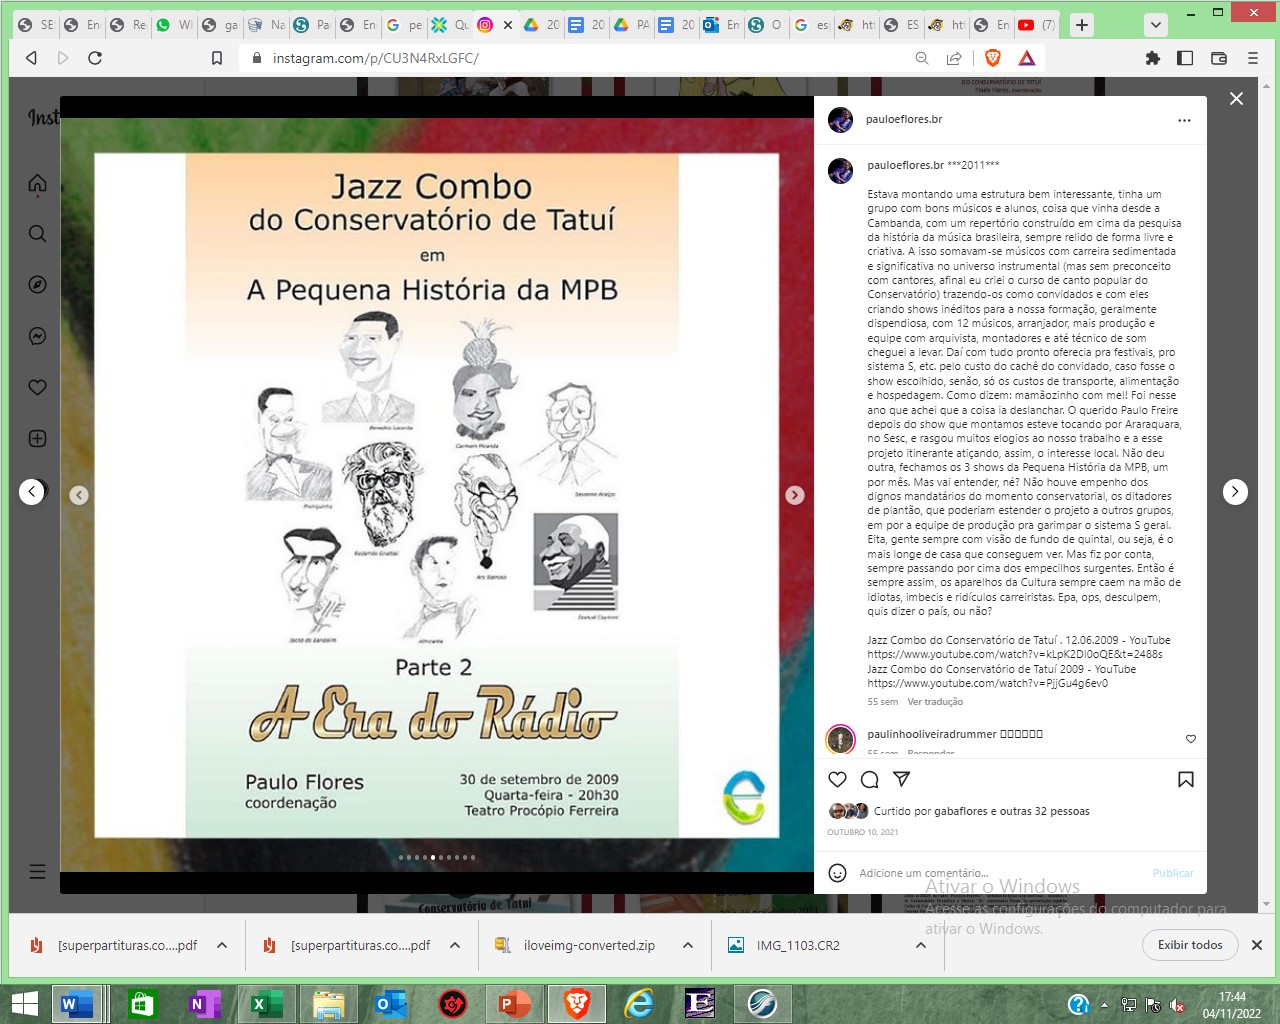Open Instagram Search in sidebar
1280x1024 pixels.
[x=38, y=234]
